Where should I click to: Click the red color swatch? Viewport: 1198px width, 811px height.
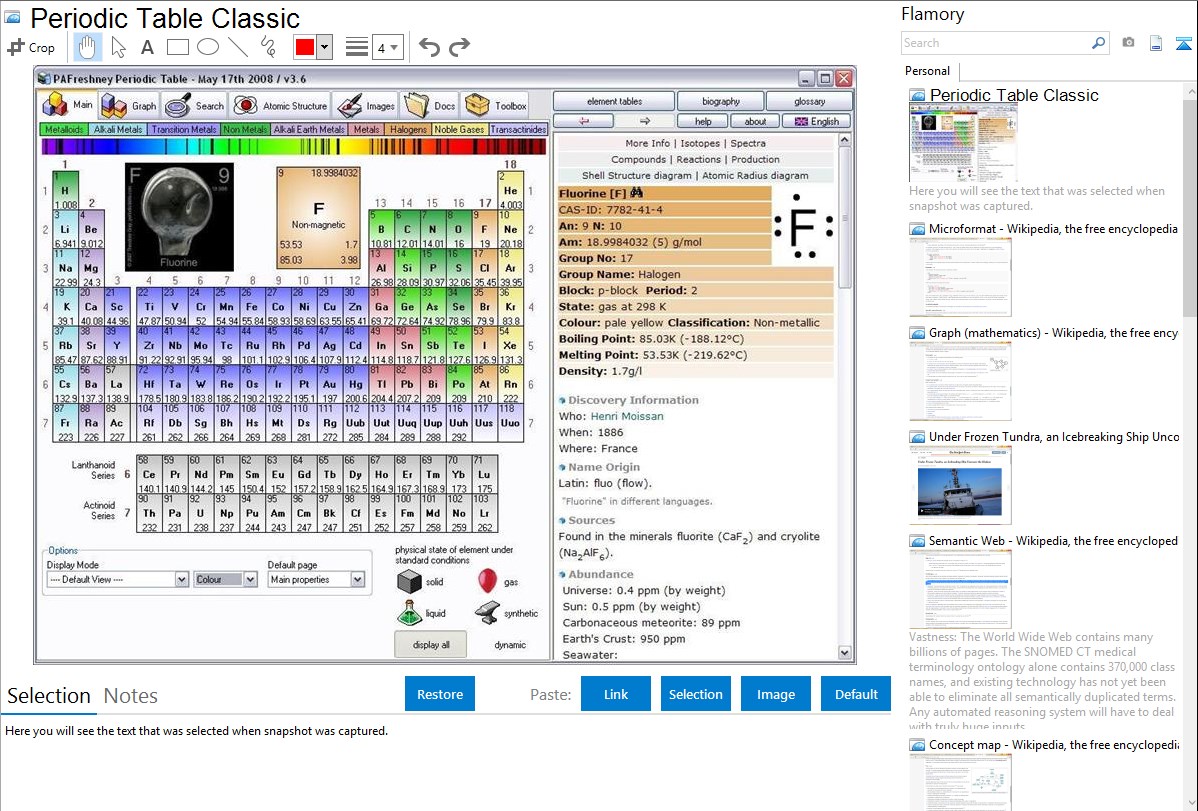pyautogui.click(x=305, y=47)
